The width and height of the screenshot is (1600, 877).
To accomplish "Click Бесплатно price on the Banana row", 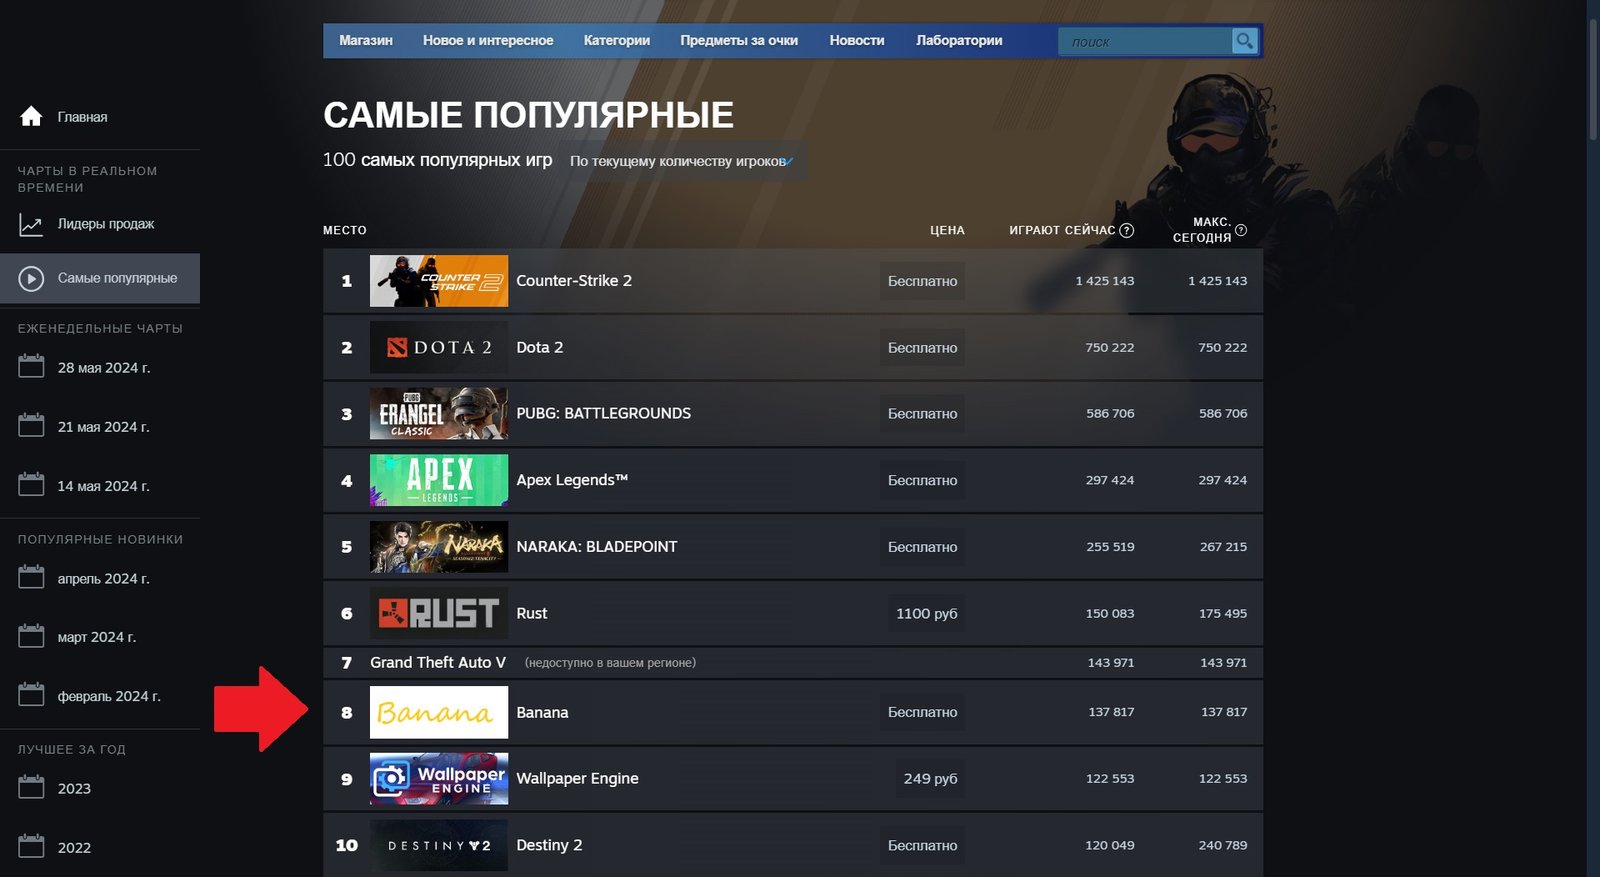I will click(922, 712).
